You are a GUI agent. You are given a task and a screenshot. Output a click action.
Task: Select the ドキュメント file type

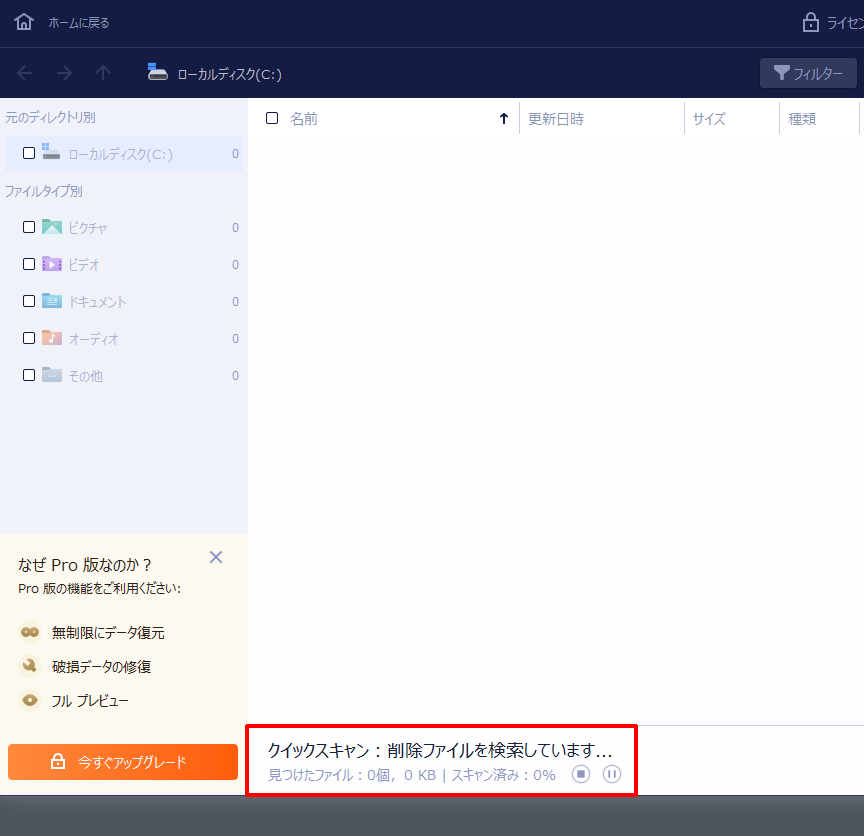coord(96,302)
